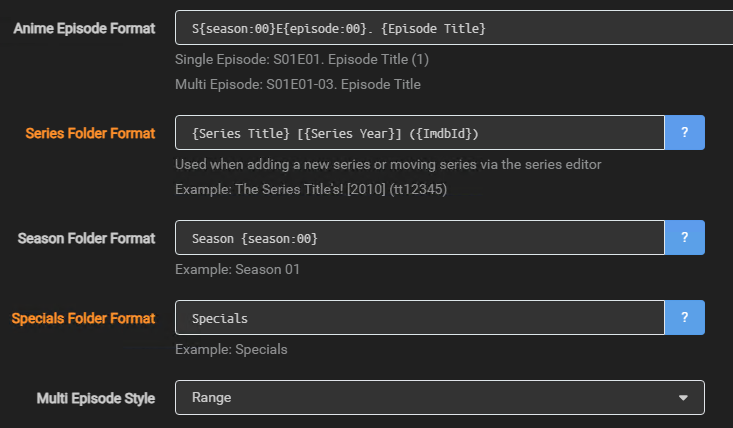733x428 pixels.
Task: Open the Range selection box
Action: [x=440, y=397]
